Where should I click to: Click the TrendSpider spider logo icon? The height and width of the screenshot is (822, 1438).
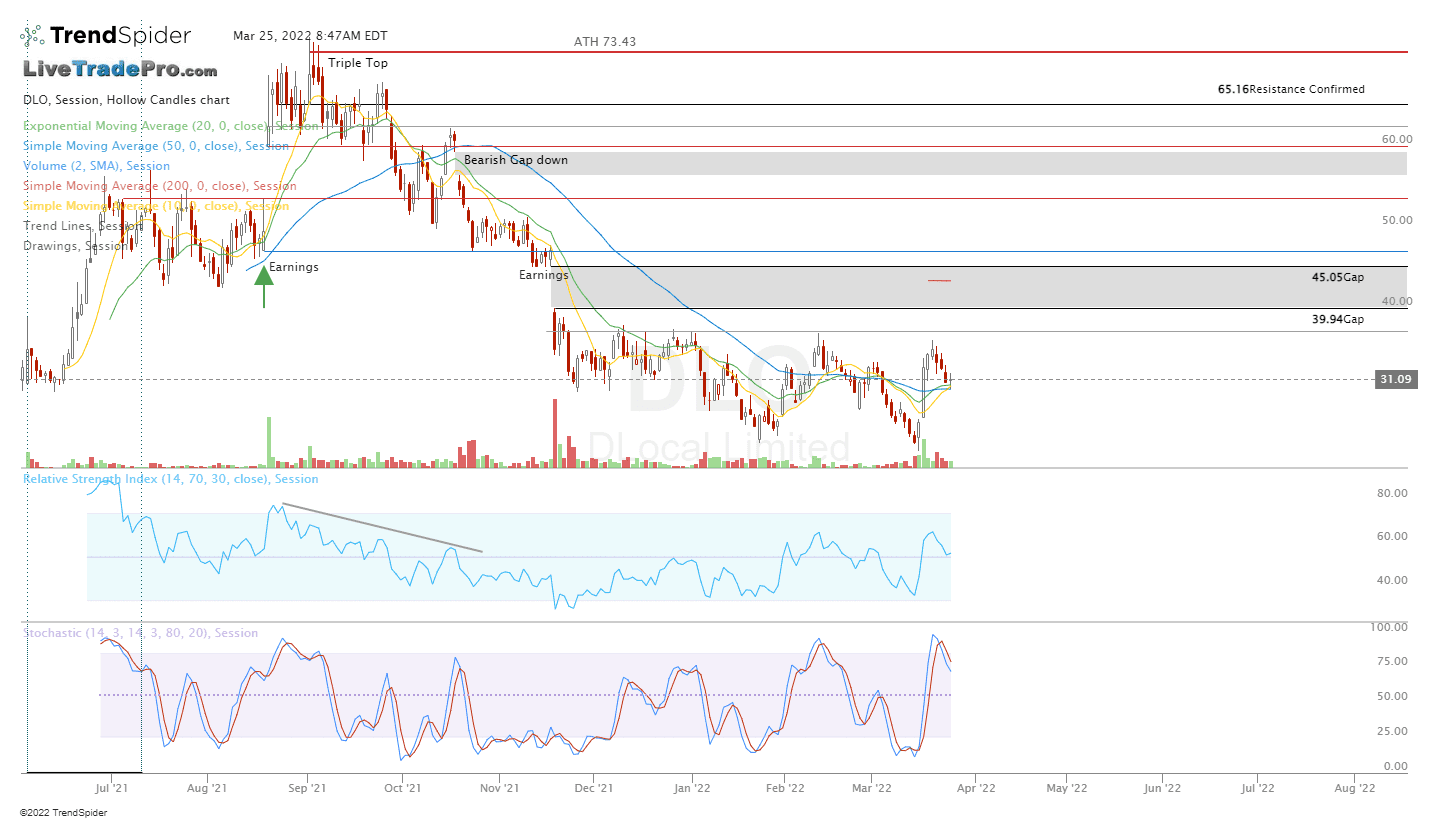tap(30, 33)
